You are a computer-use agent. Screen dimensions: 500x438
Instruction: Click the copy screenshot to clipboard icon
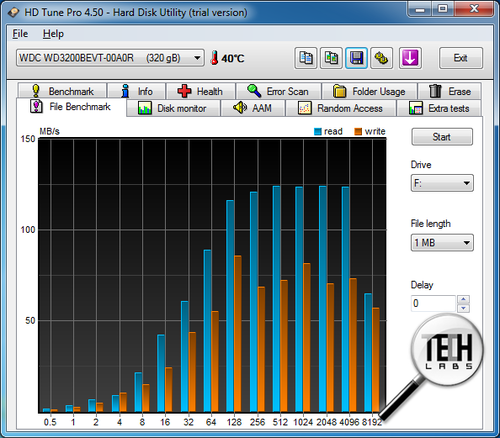(331, 58)
